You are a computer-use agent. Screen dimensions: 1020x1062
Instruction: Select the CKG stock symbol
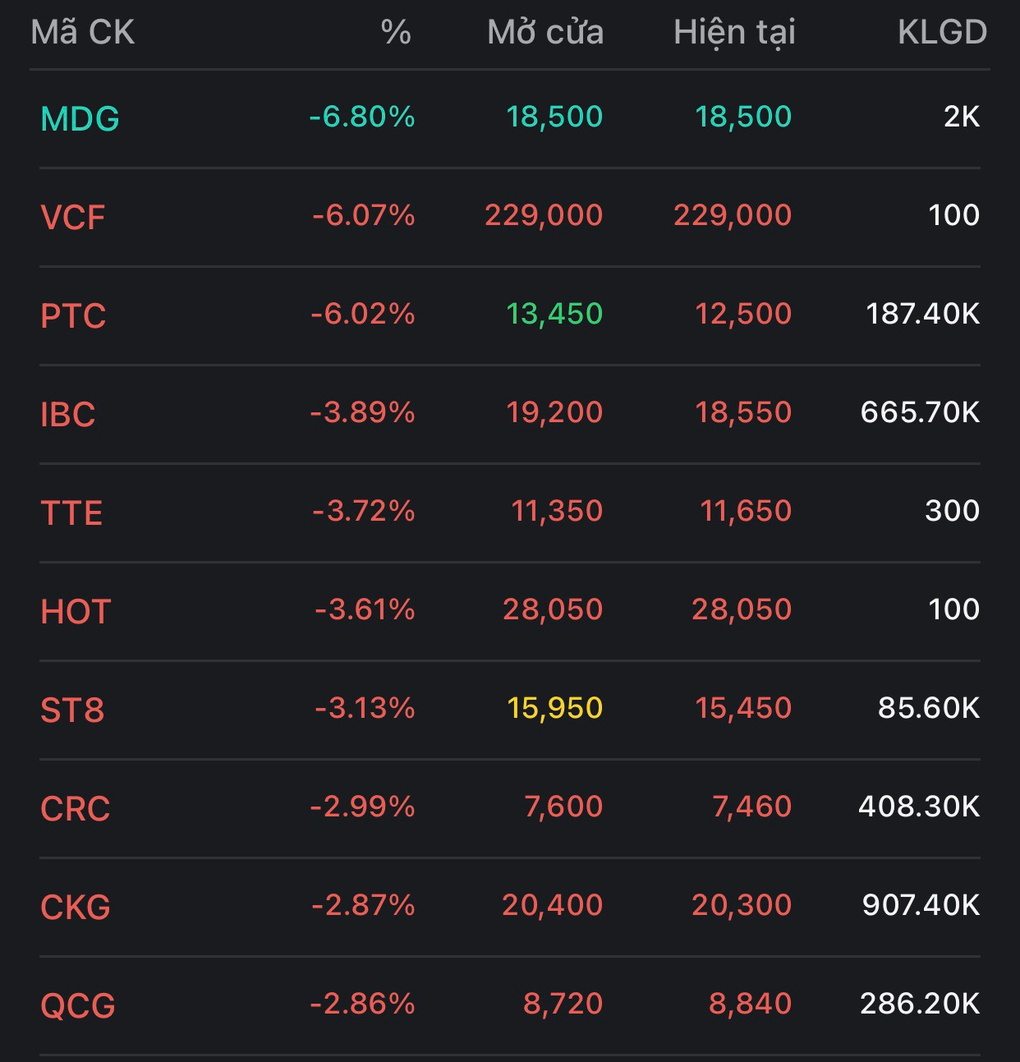point(75,907)
